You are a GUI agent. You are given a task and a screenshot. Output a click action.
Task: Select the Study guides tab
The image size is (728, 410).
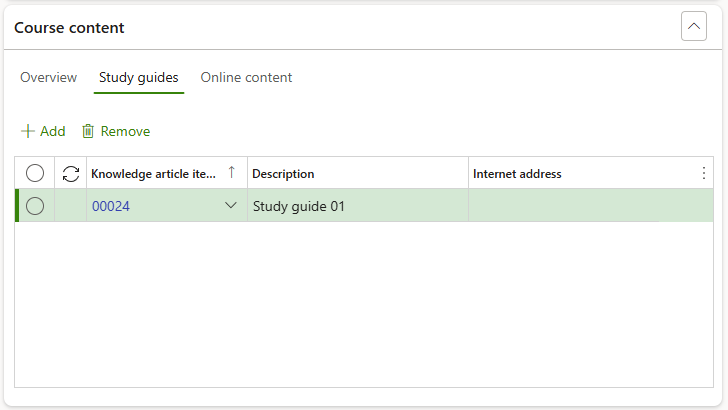139,77
